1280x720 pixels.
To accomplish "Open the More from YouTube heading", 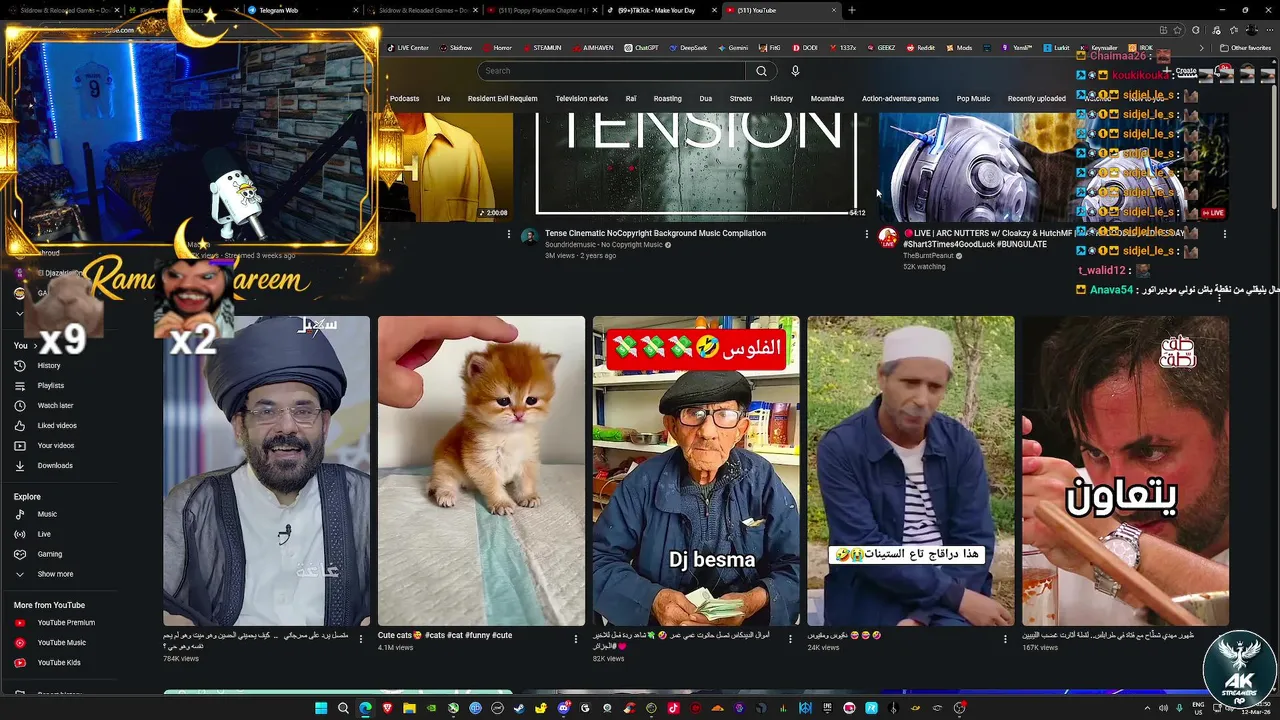I will coord(49,605).
